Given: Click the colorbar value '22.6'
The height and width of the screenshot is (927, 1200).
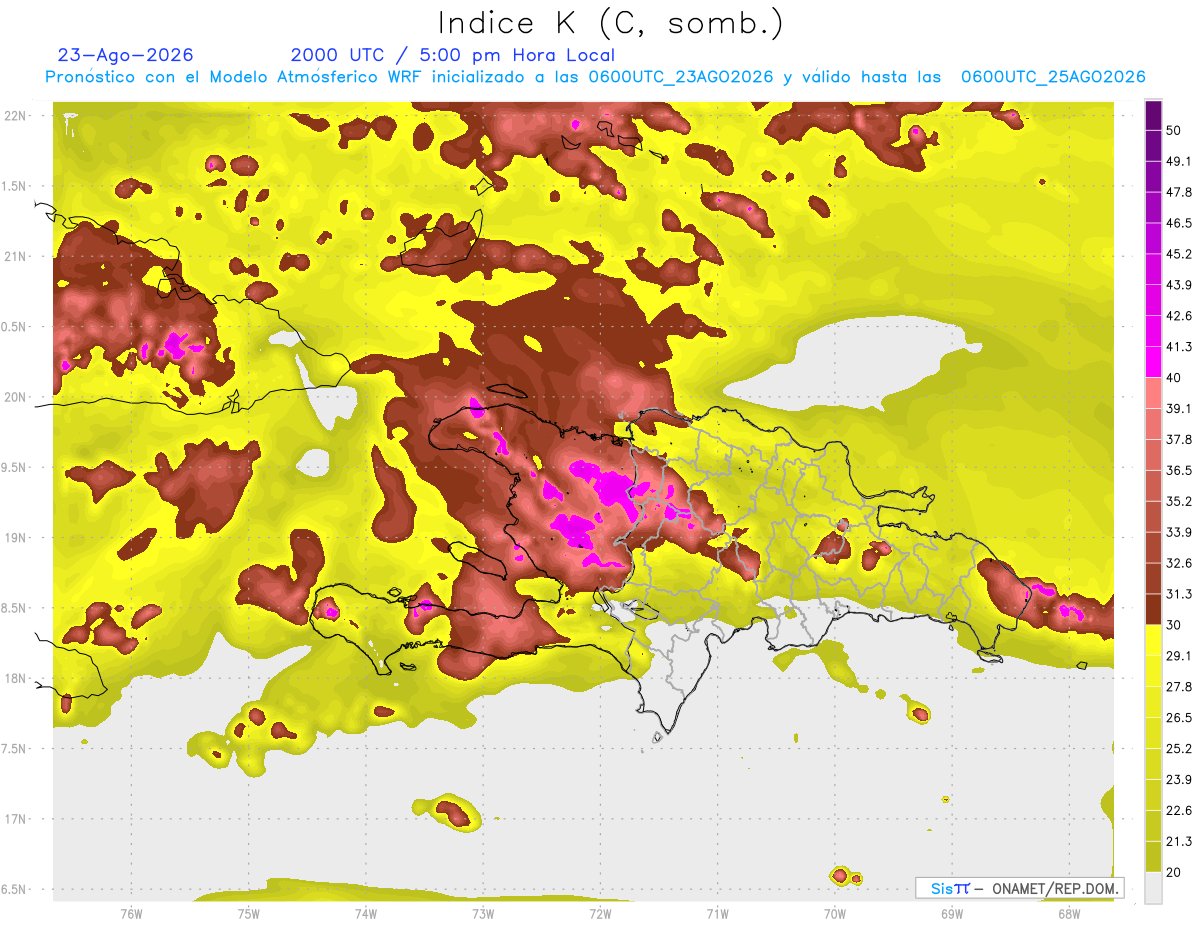Looking at the screenshot, I should tap(1178, 811).
